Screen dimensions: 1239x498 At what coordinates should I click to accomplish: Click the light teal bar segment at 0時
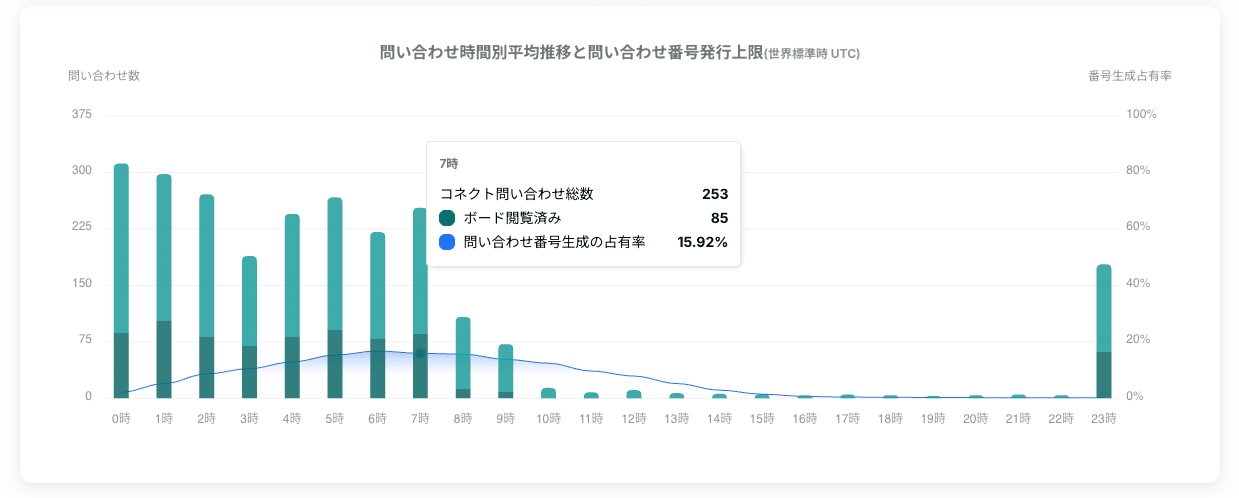tap(121, 247)
